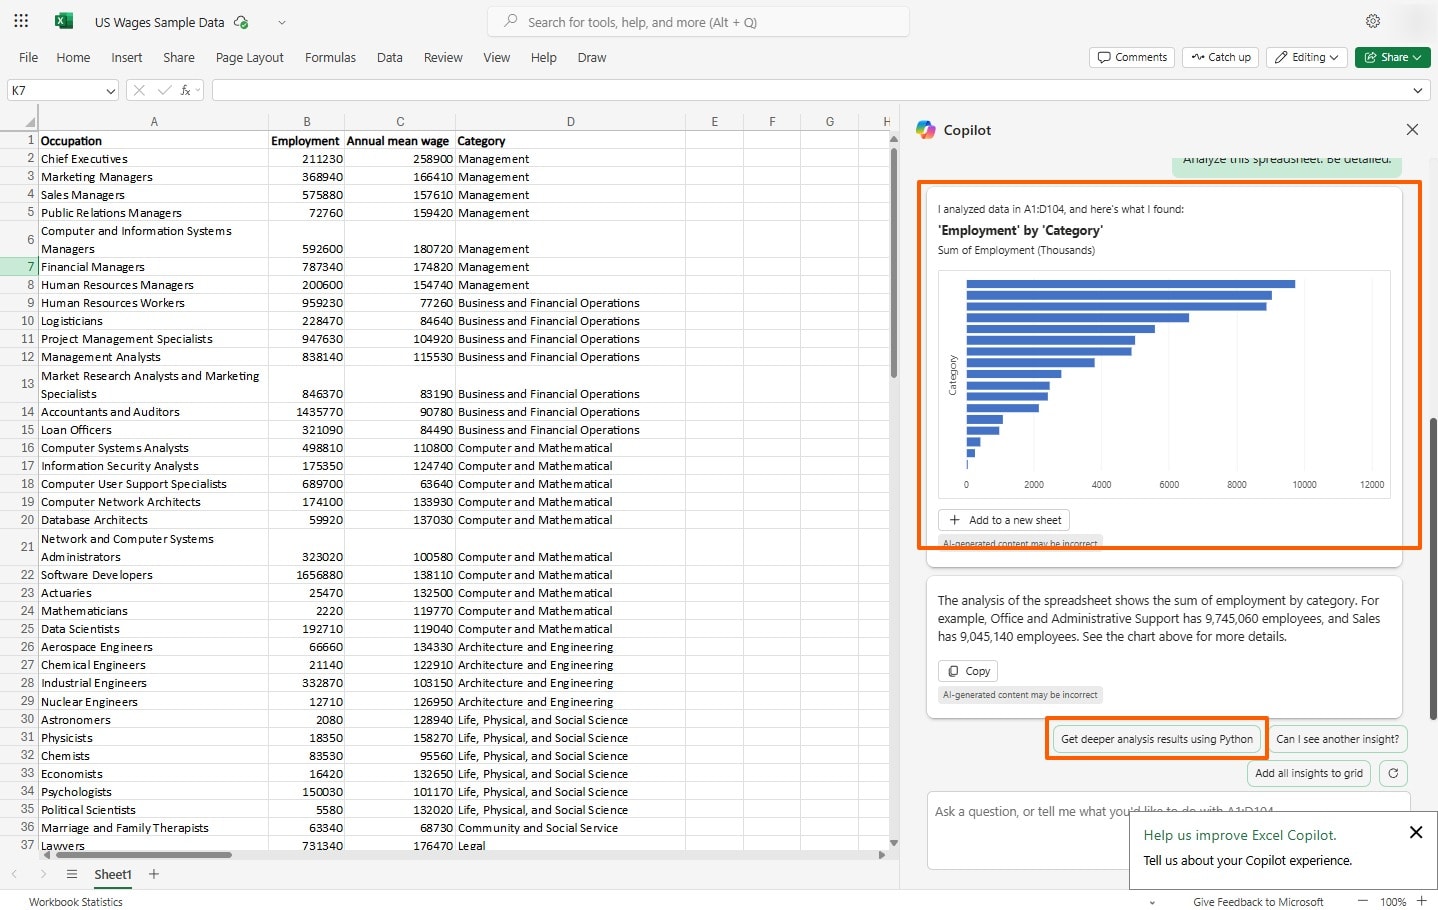Open the Editing mode dropdown
The width and height of the screenshot is (1438, 910).
tap(1307, 57)
